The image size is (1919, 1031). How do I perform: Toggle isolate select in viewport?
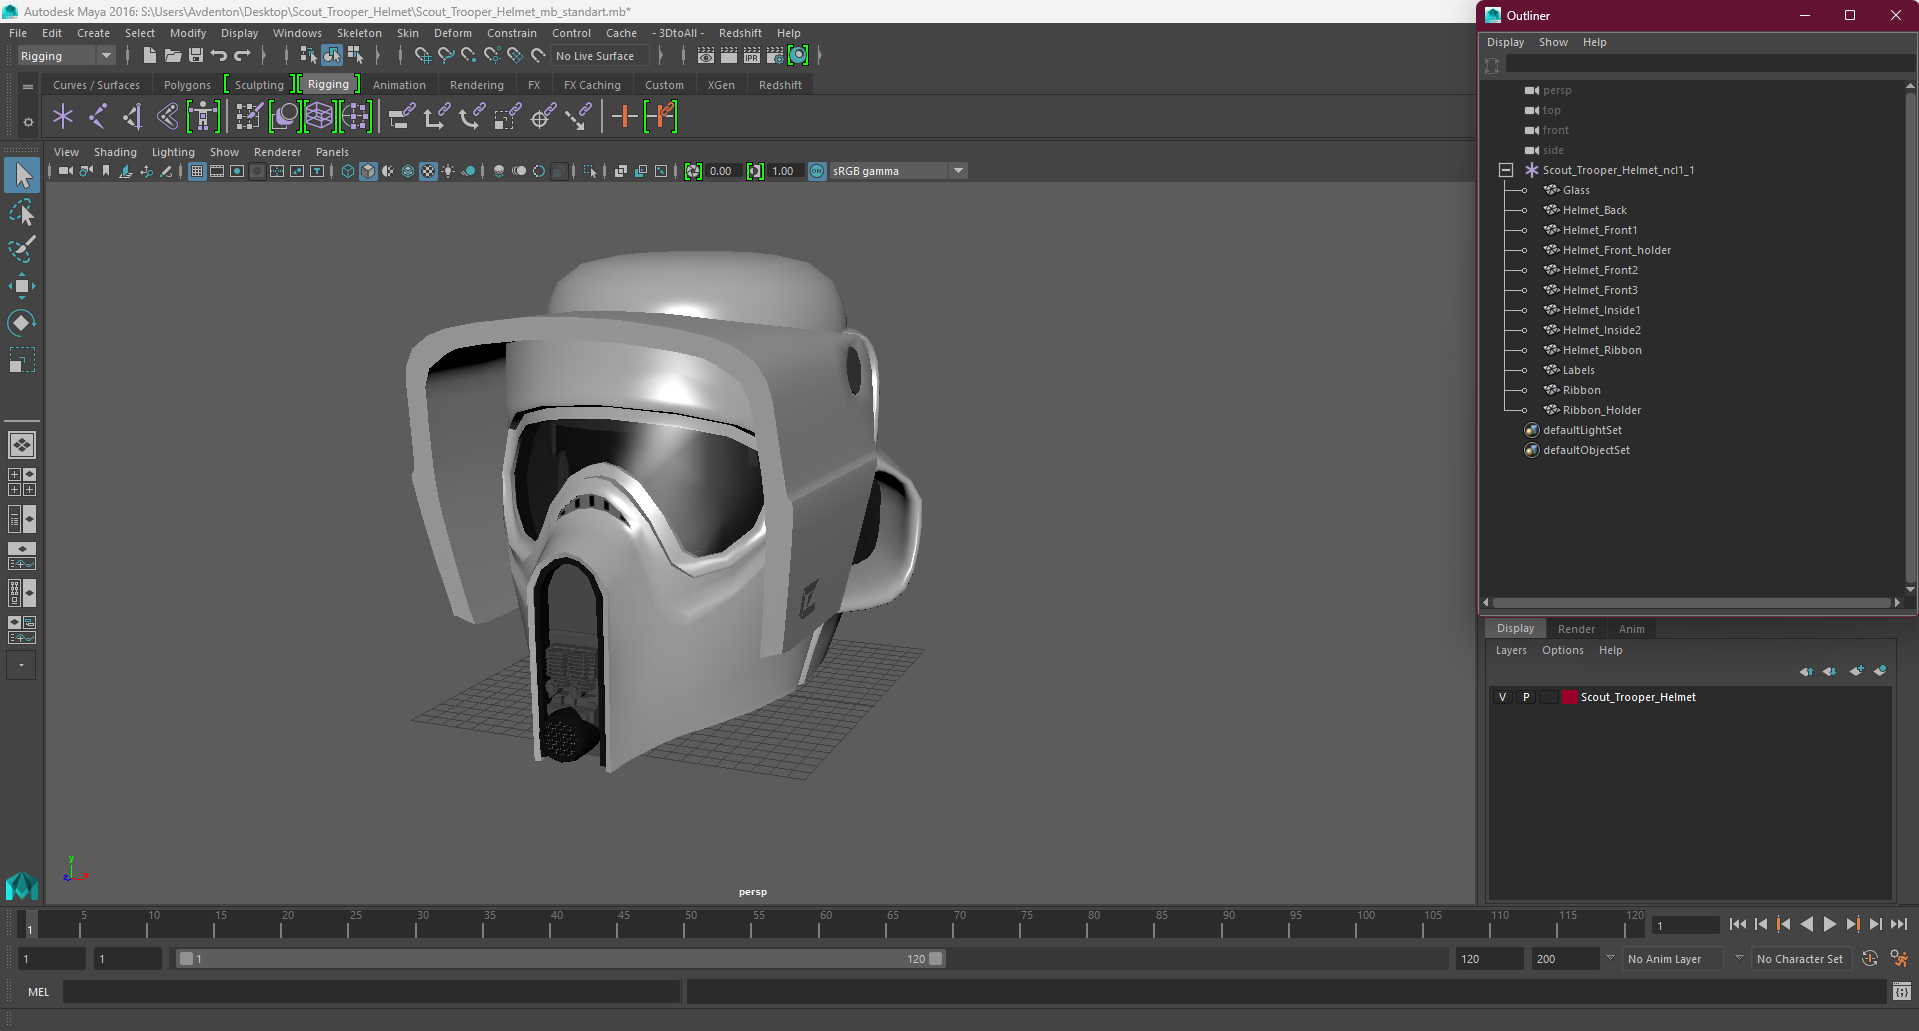pyautogui.click(x=590, y=171)
